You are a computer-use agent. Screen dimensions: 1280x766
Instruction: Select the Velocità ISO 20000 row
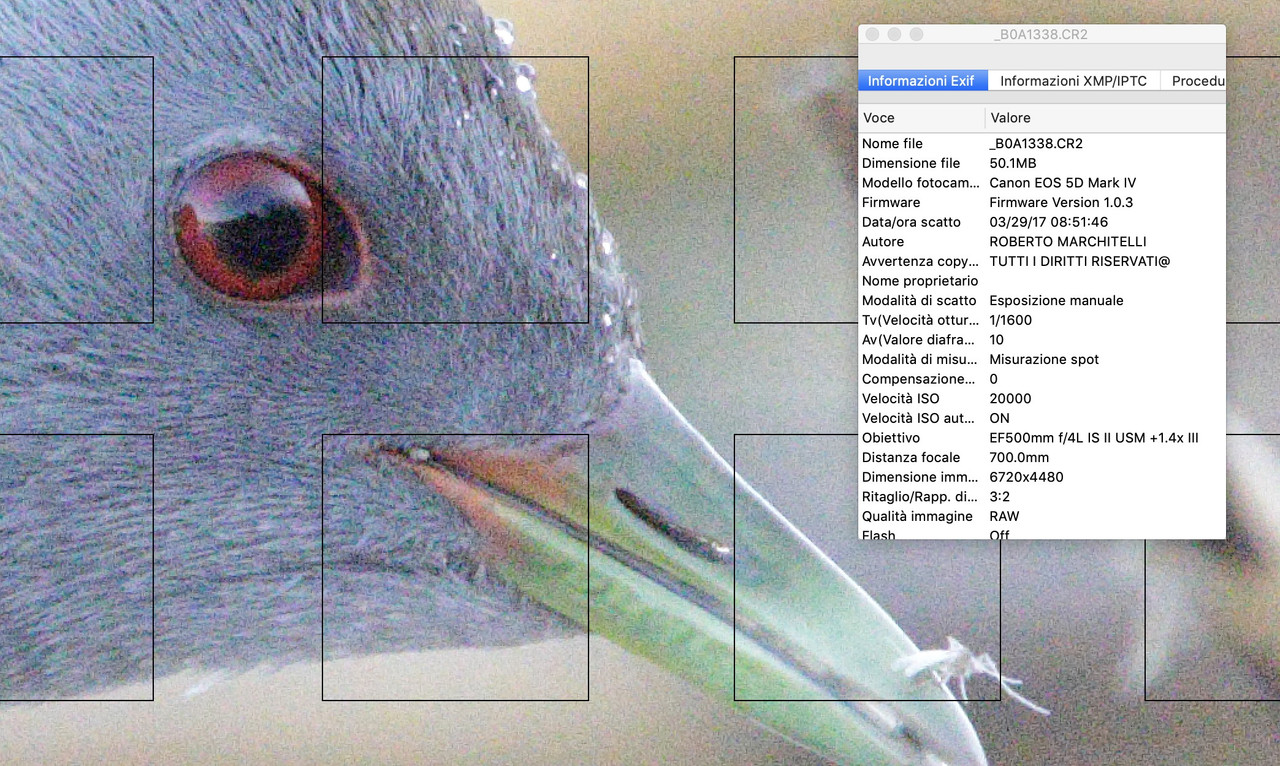(1042, 398)
